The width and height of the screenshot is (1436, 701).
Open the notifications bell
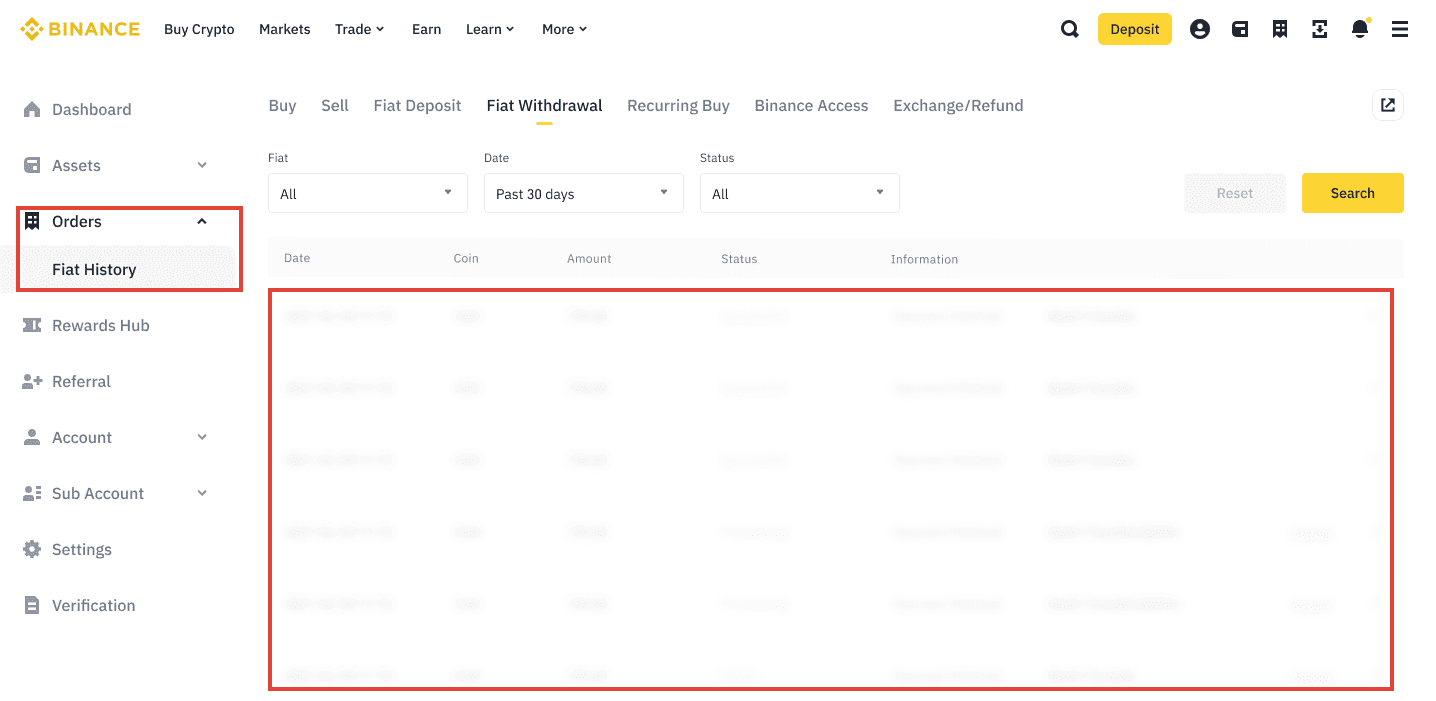click(x=1360, y=28)
